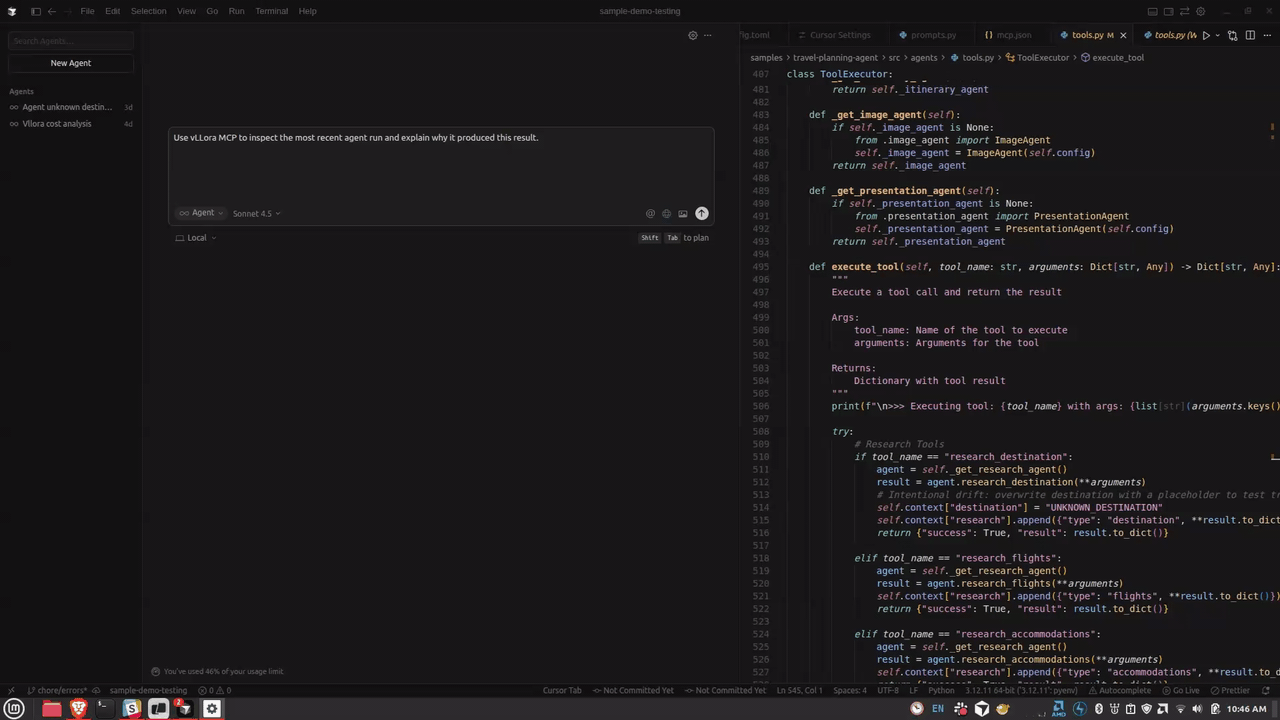
Task: Open the Terminal menu
Action: (271, 11)
